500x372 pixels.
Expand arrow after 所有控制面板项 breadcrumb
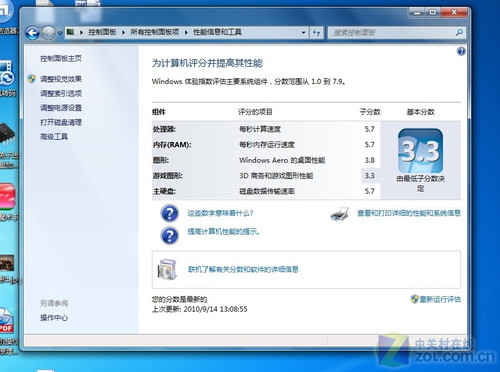(186, 32)
